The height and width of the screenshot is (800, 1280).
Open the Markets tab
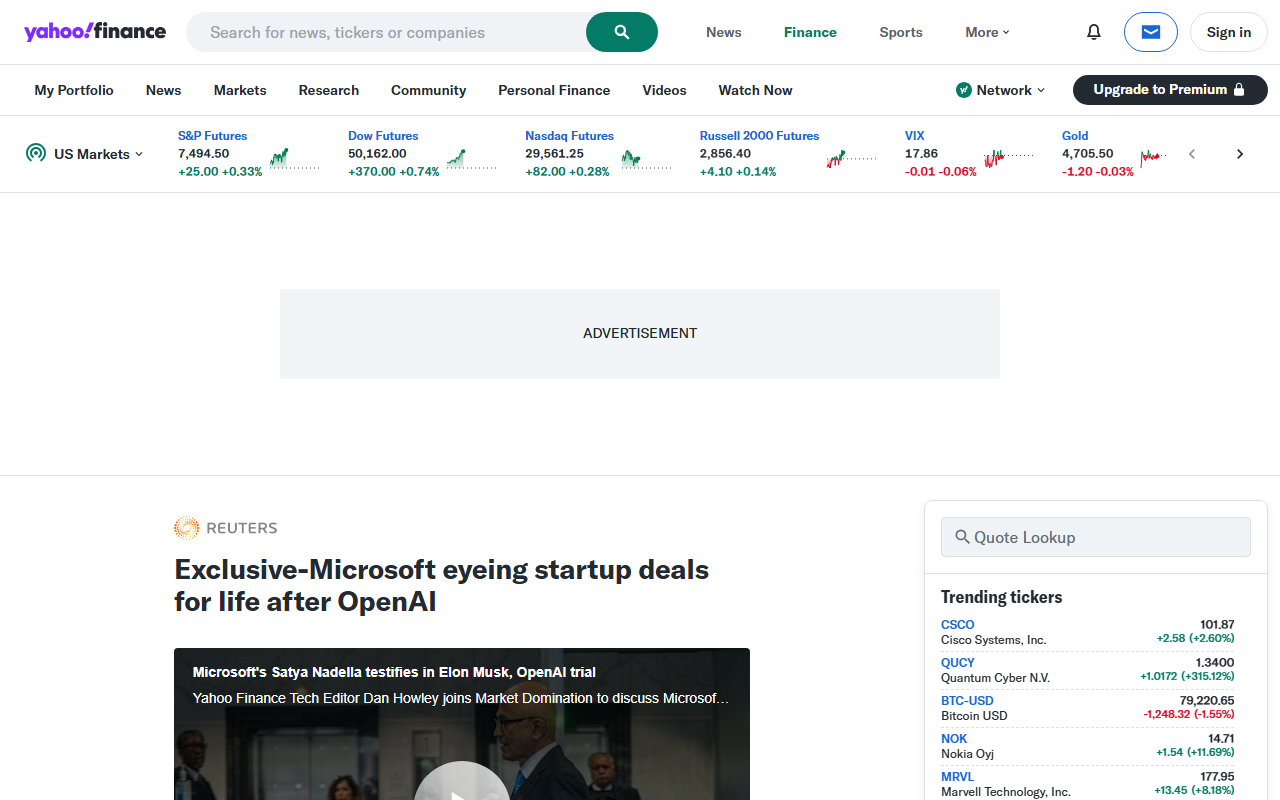[240, 90]
